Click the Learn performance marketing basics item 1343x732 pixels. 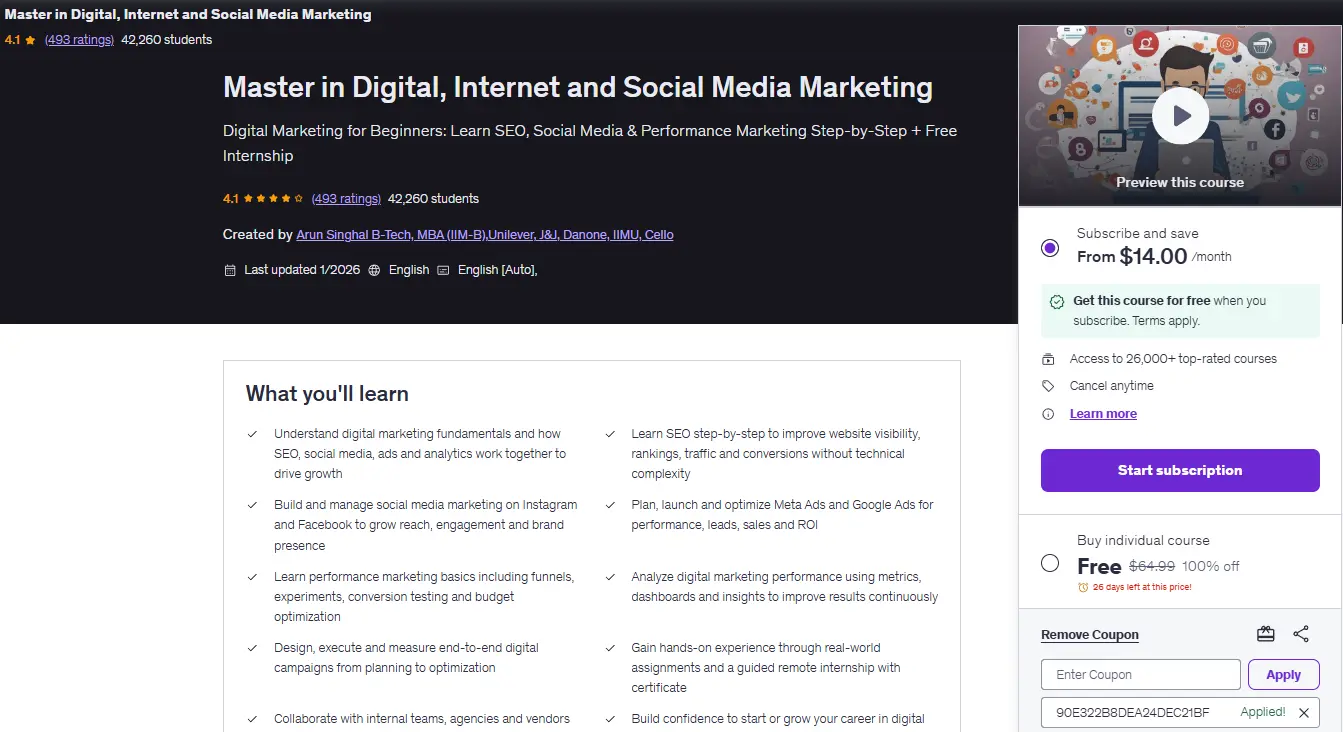424,597
